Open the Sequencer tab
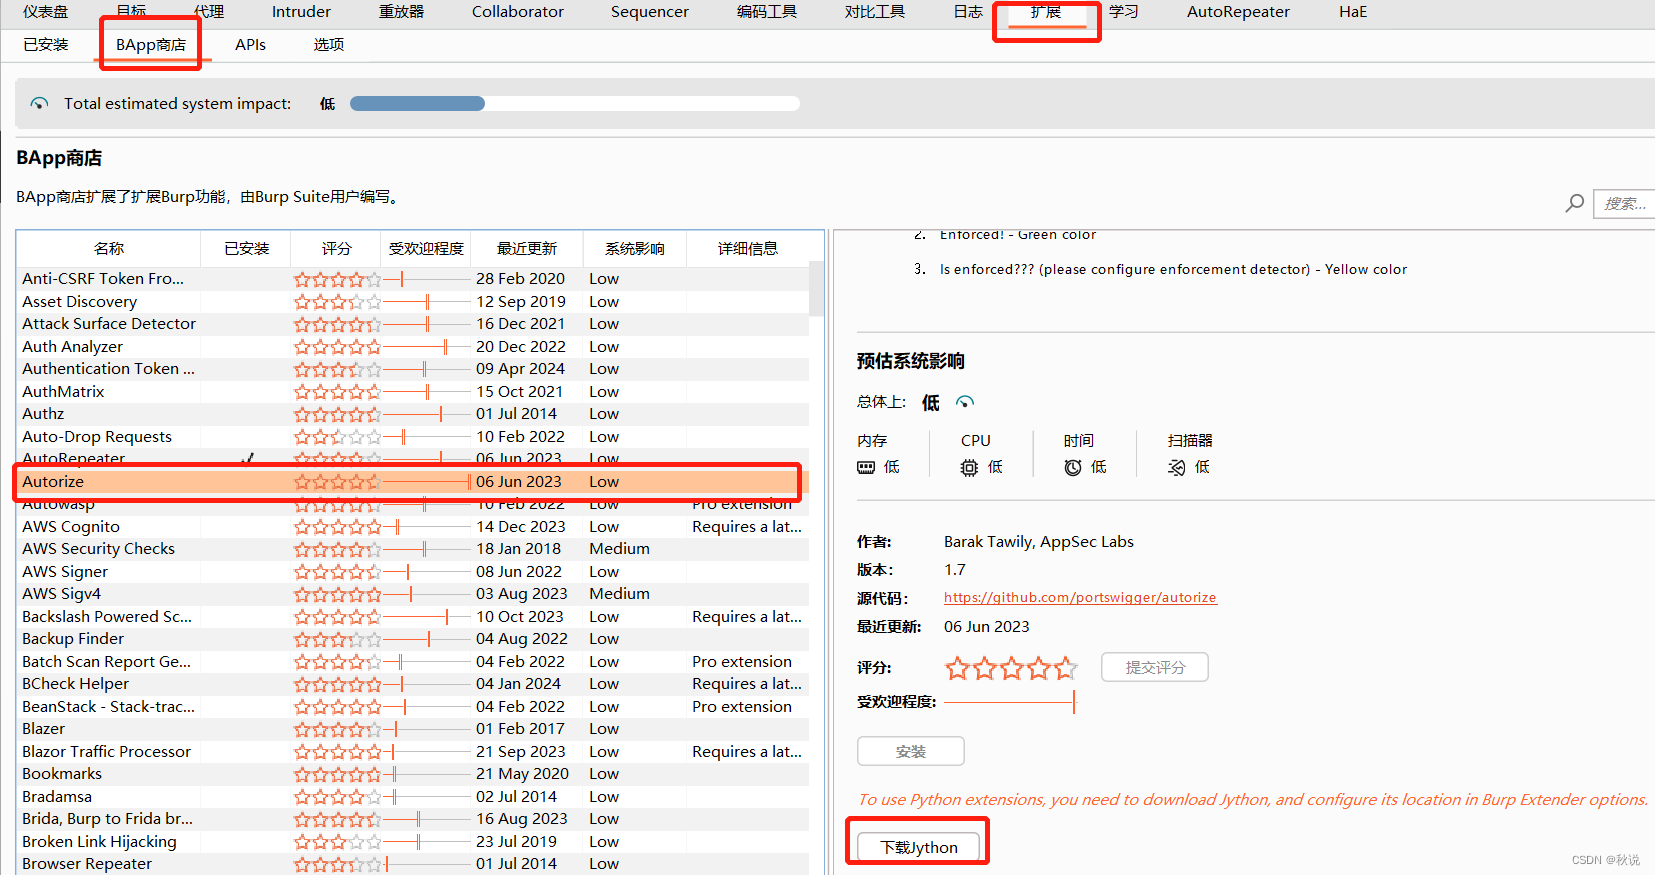Screen dimensions: 1655x875 650,12
